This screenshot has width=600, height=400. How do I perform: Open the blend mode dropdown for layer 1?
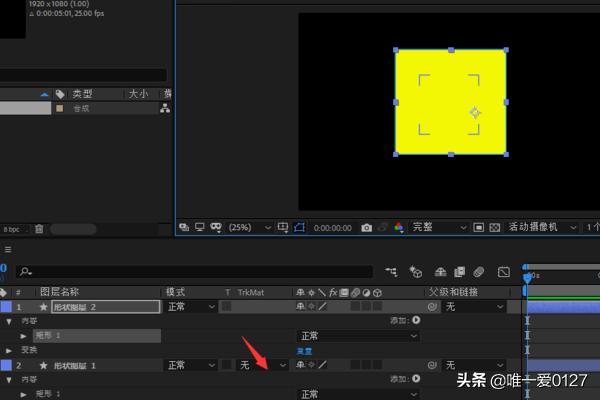[191, 307]
